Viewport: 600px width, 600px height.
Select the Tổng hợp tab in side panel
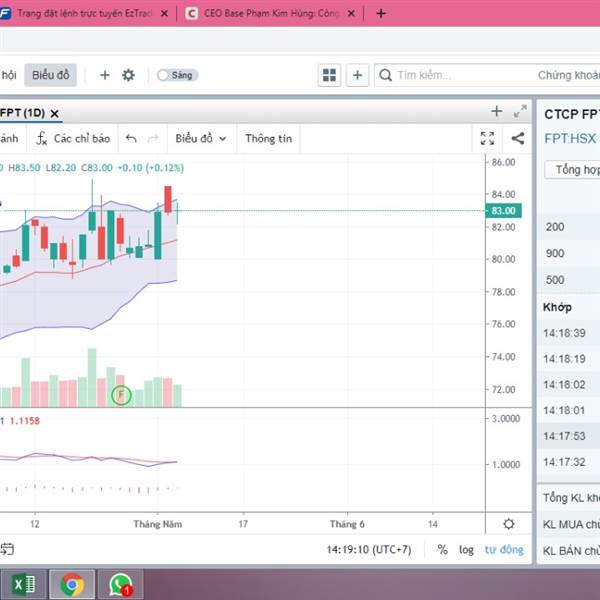pyautogui.click(x=573, y=170)
